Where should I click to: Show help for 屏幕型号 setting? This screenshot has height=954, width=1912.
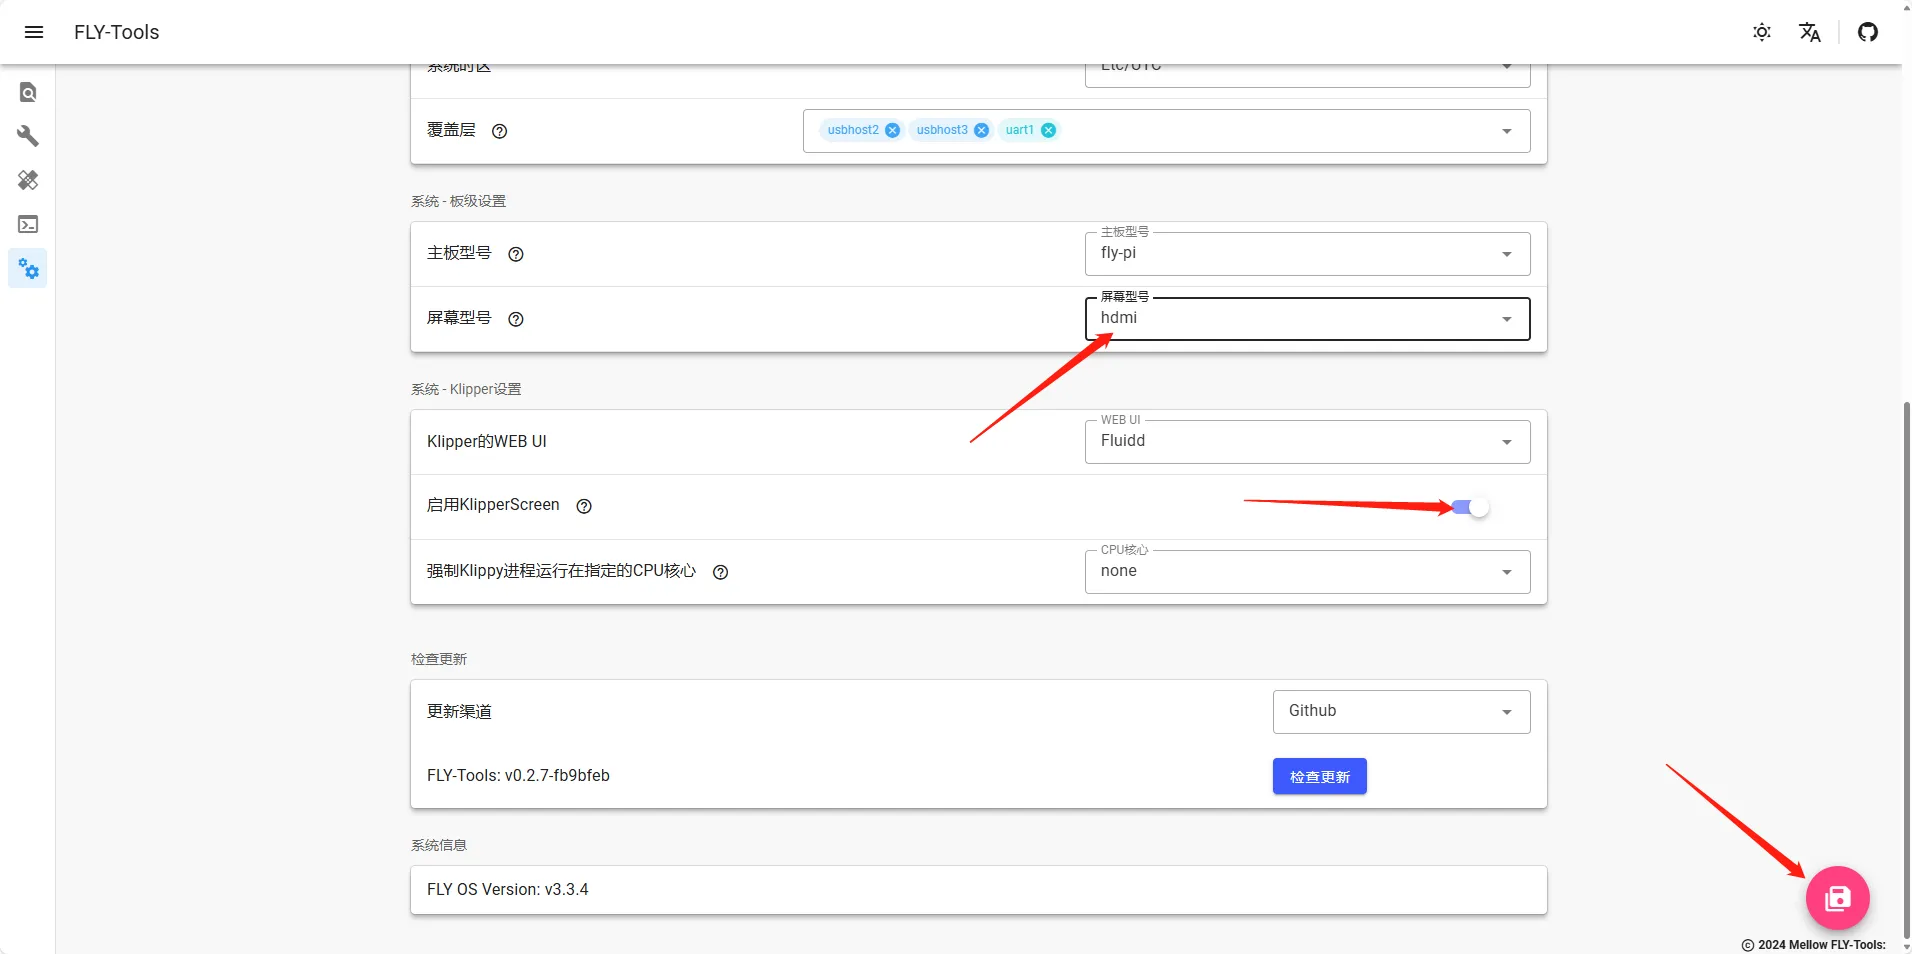click(516, 319)
